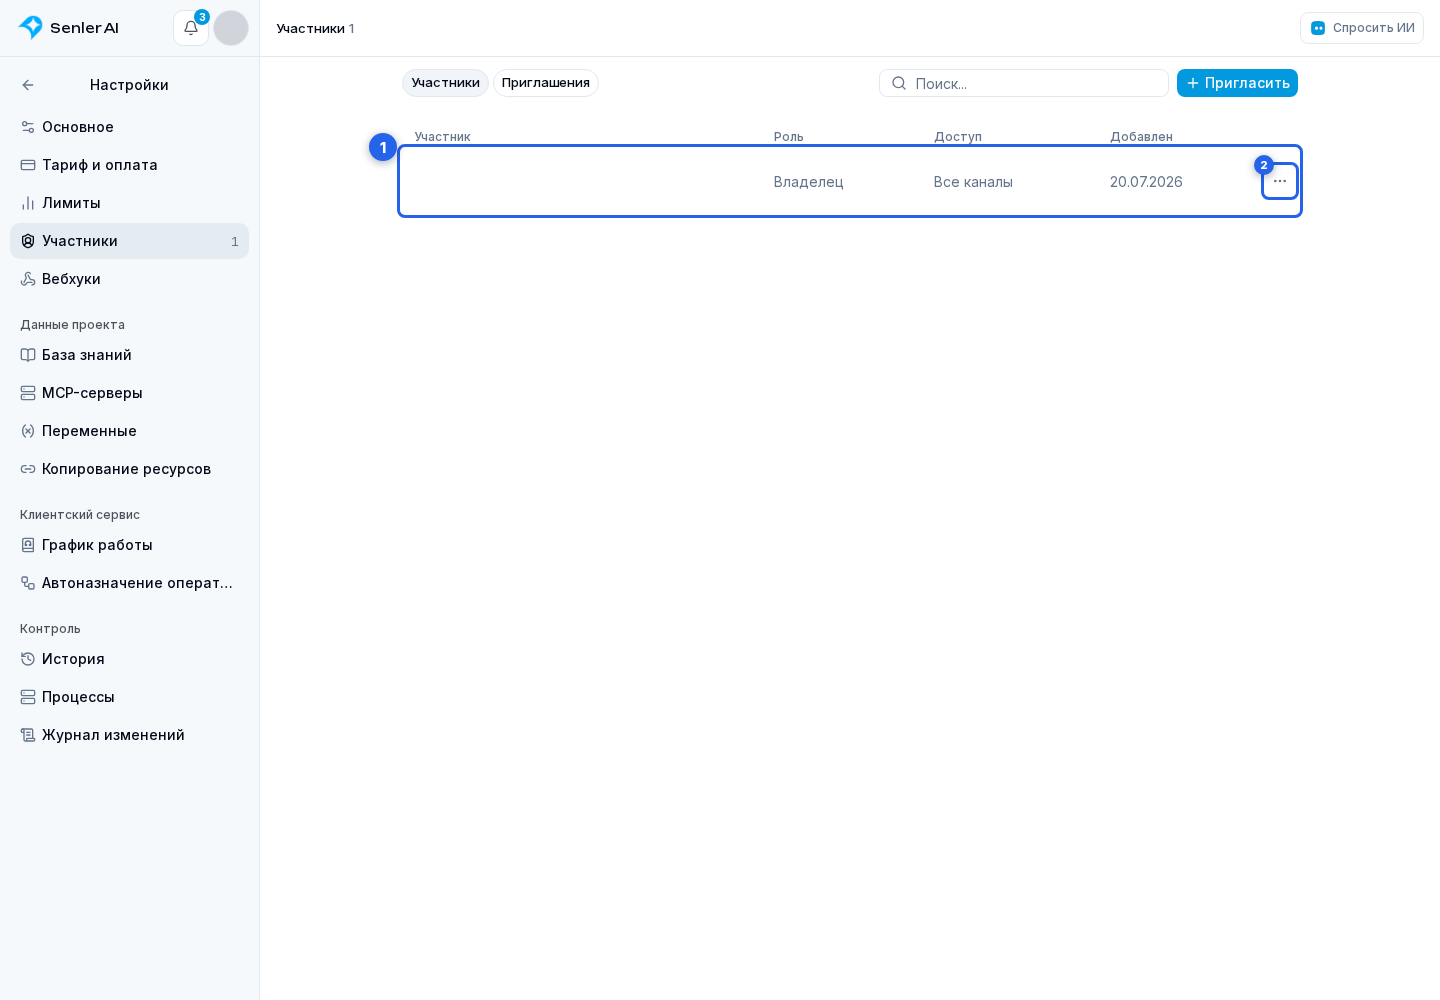Image resolution: width=1440 pixels, height=1000 pixels.
Task: Click the Спросить ИИ button
Action: coord(1362,28)
